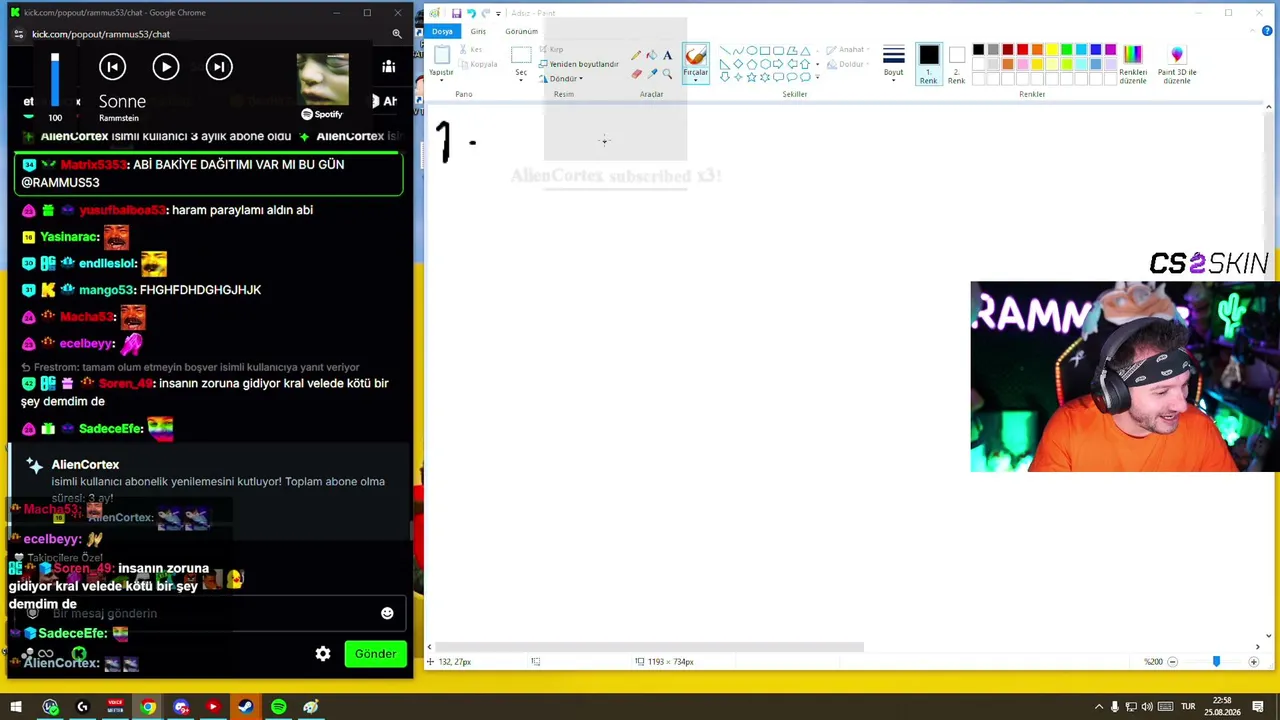The height and width of the screenshot is (720, 1280).
Task: Click the Seç selection rectangle icon
Action: point(521,55)
